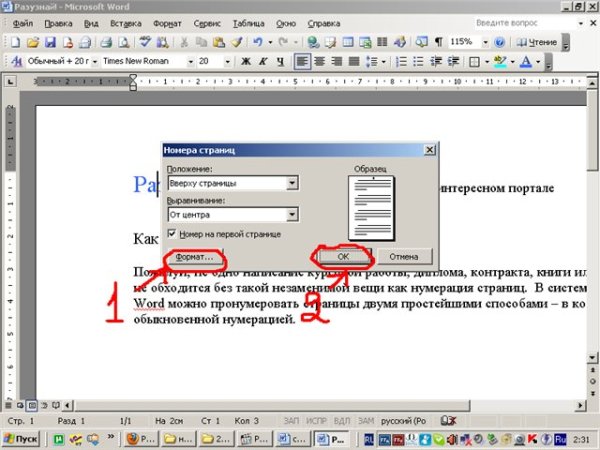
Task: Click the 'Формат...' button in dialog
Action: (x=194, y=257)
